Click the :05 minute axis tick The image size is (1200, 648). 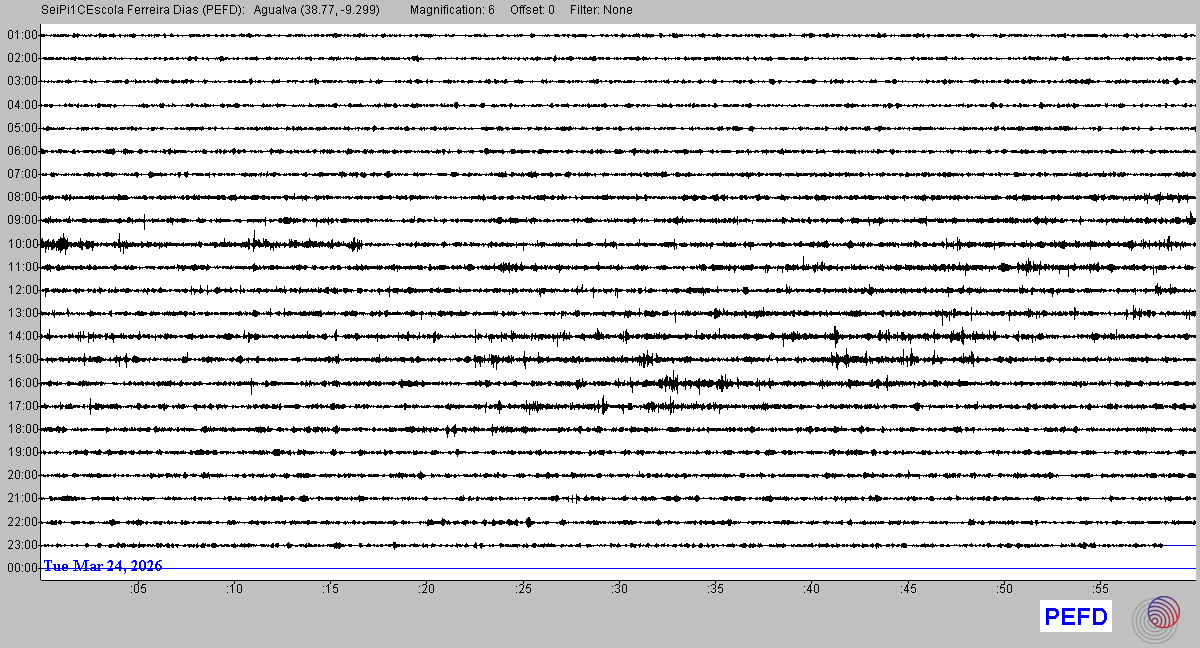click(x=138, y=589)
